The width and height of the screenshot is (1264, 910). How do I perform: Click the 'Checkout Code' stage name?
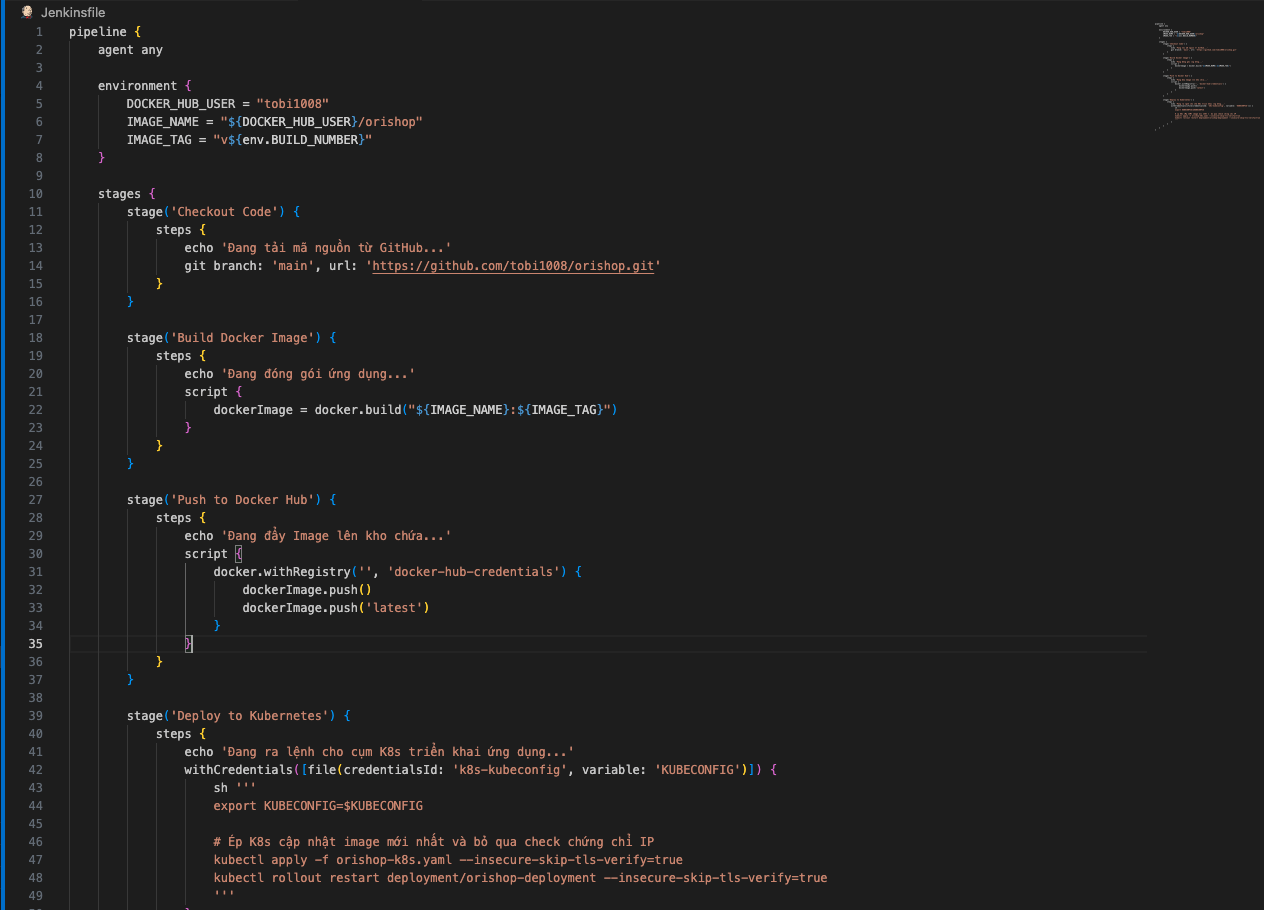tap(231, 212)
